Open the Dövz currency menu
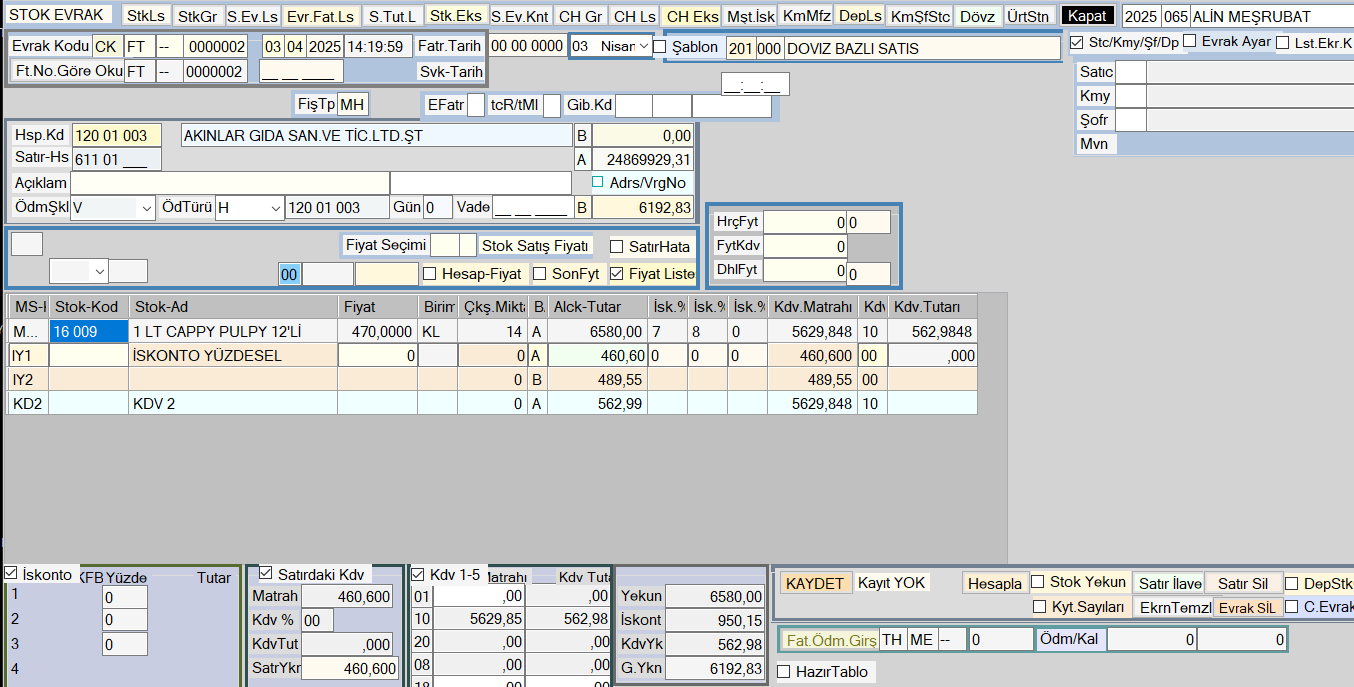 pyautogui.click(x=978, y=16)
